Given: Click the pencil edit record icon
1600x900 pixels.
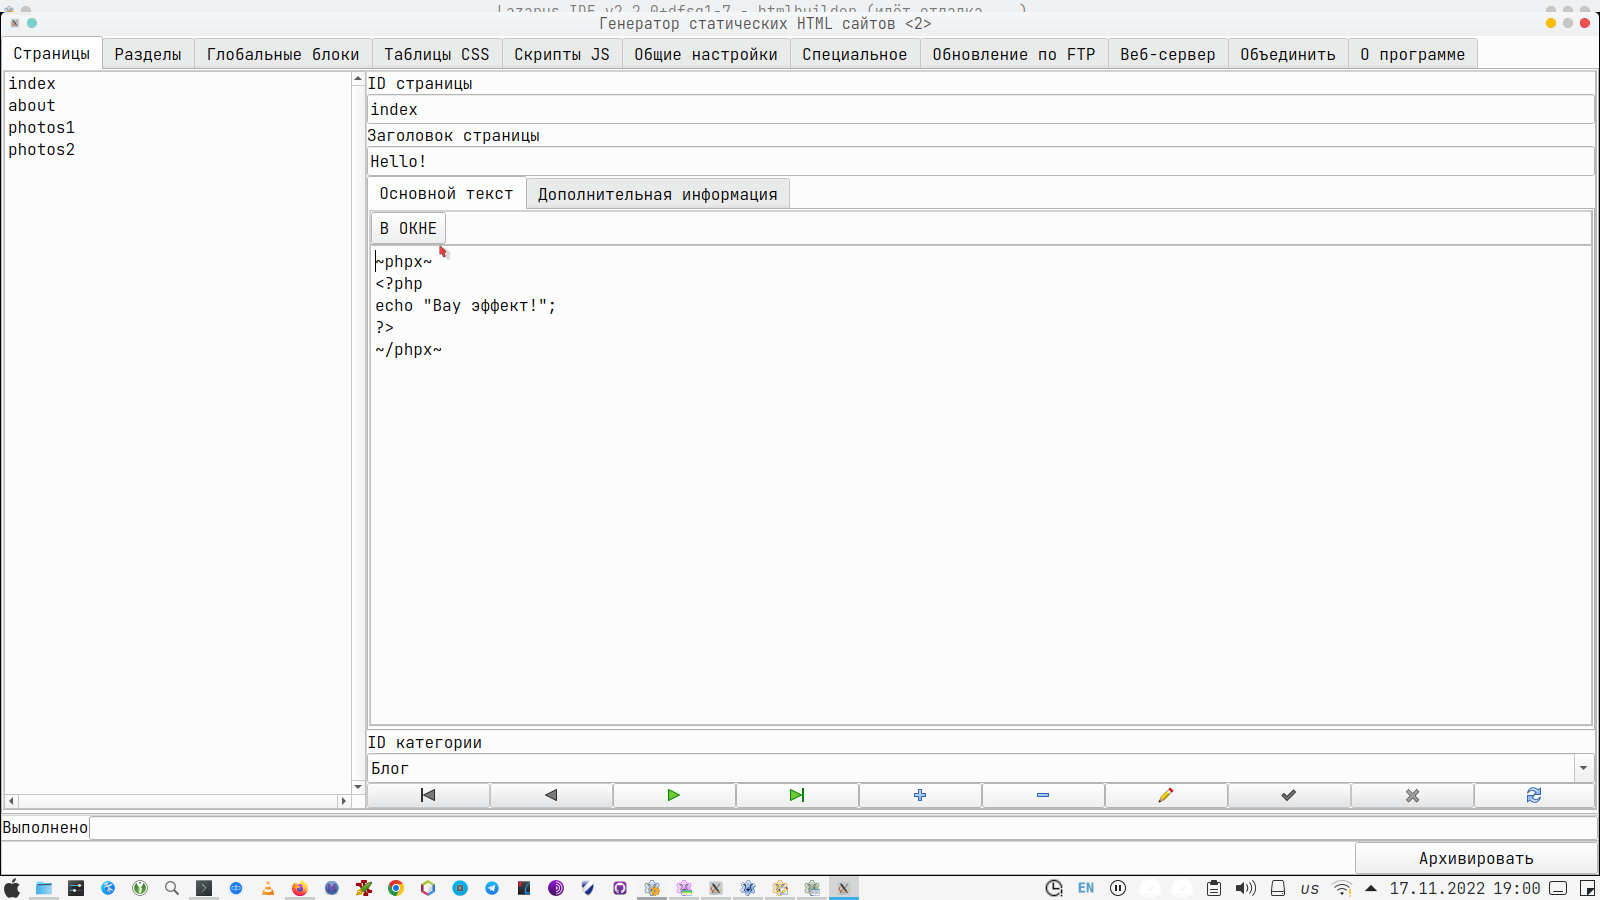Looking at the screenshot, I should (x=1166, y=795).
